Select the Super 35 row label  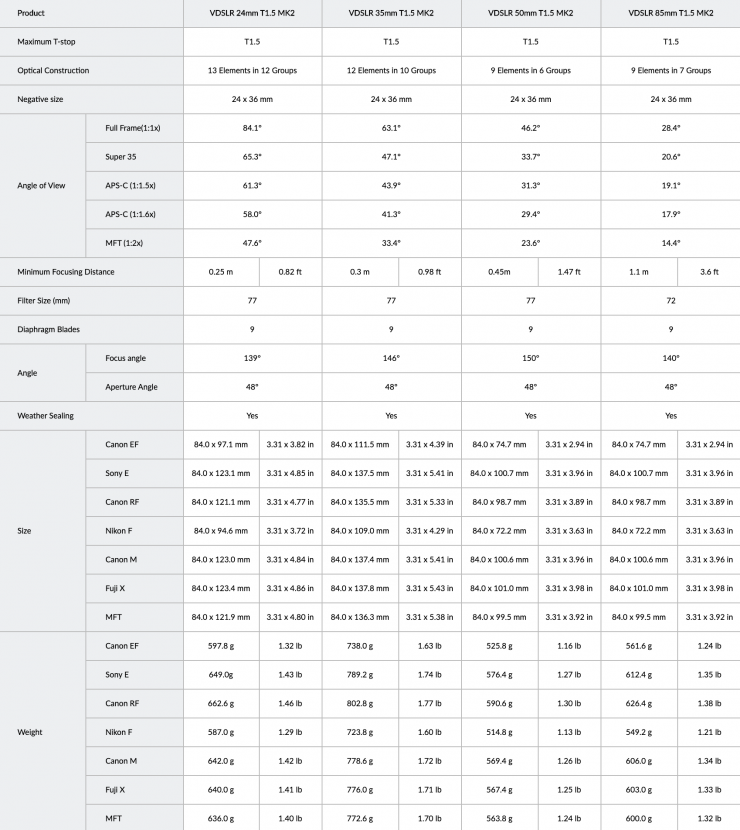tap(122, 157)
